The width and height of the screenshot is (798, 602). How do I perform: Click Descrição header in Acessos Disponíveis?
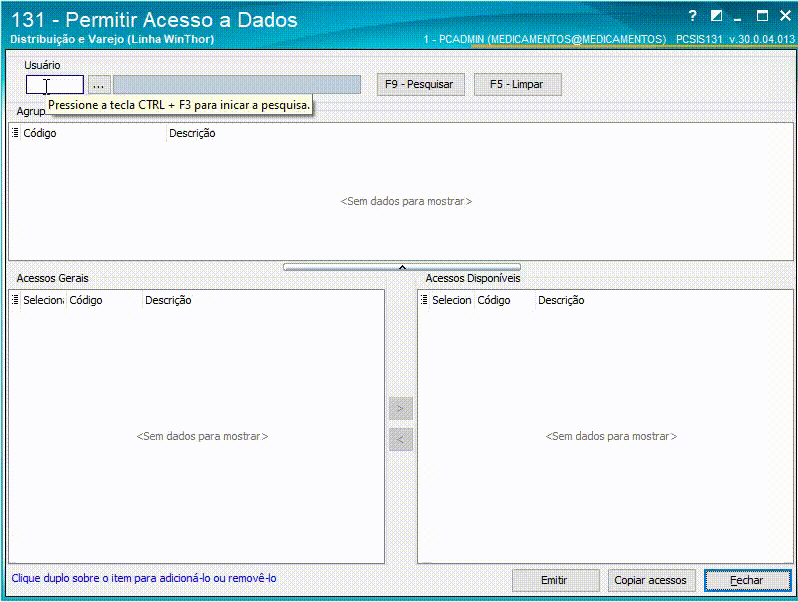click(x=663, y=300)
